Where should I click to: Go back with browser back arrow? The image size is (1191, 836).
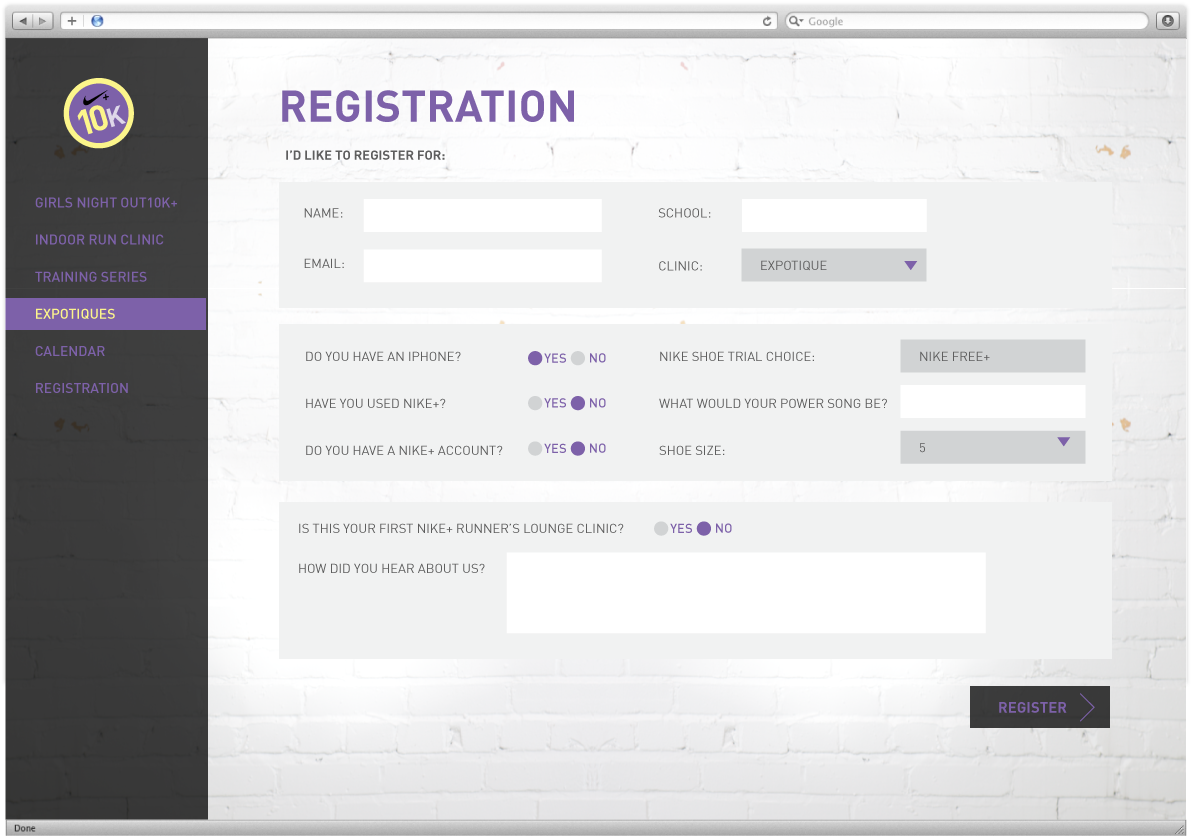pos(24,21)
